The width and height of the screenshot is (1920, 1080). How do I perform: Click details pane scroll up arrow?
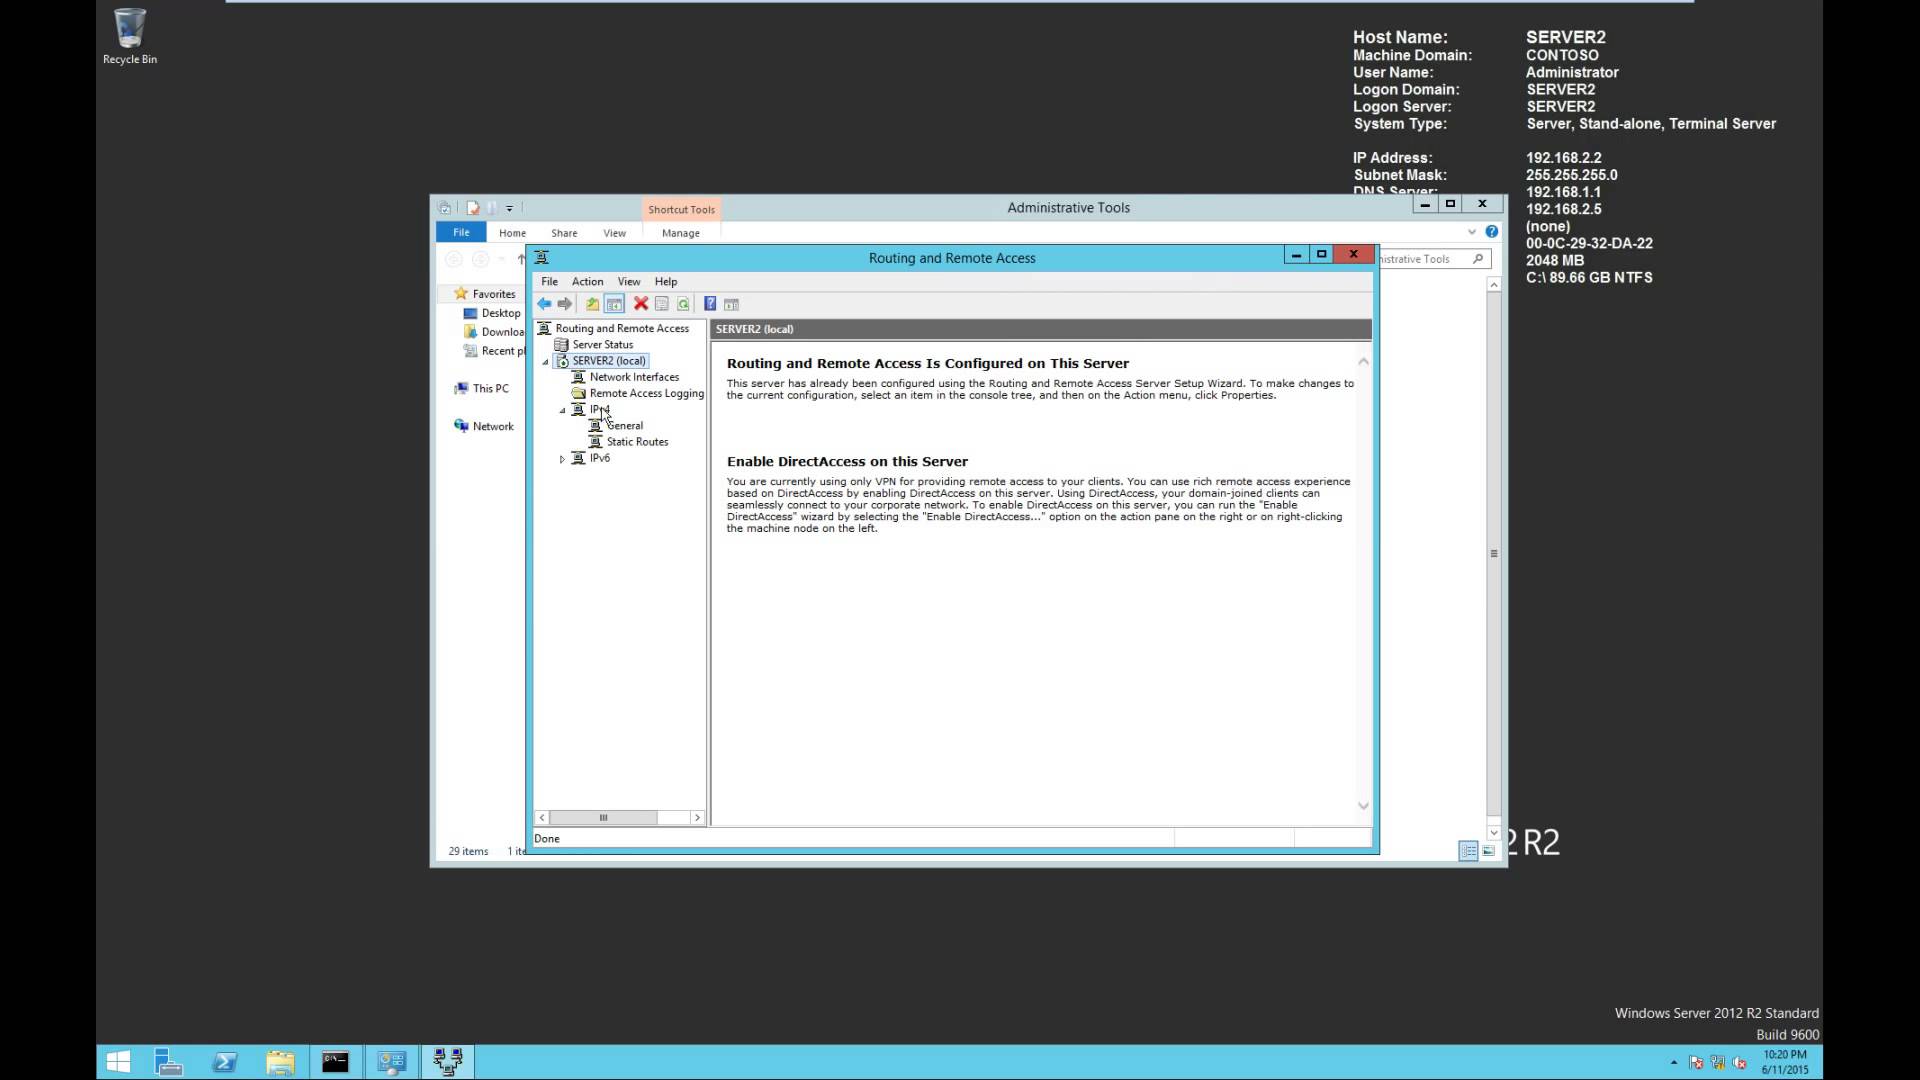1363,361
